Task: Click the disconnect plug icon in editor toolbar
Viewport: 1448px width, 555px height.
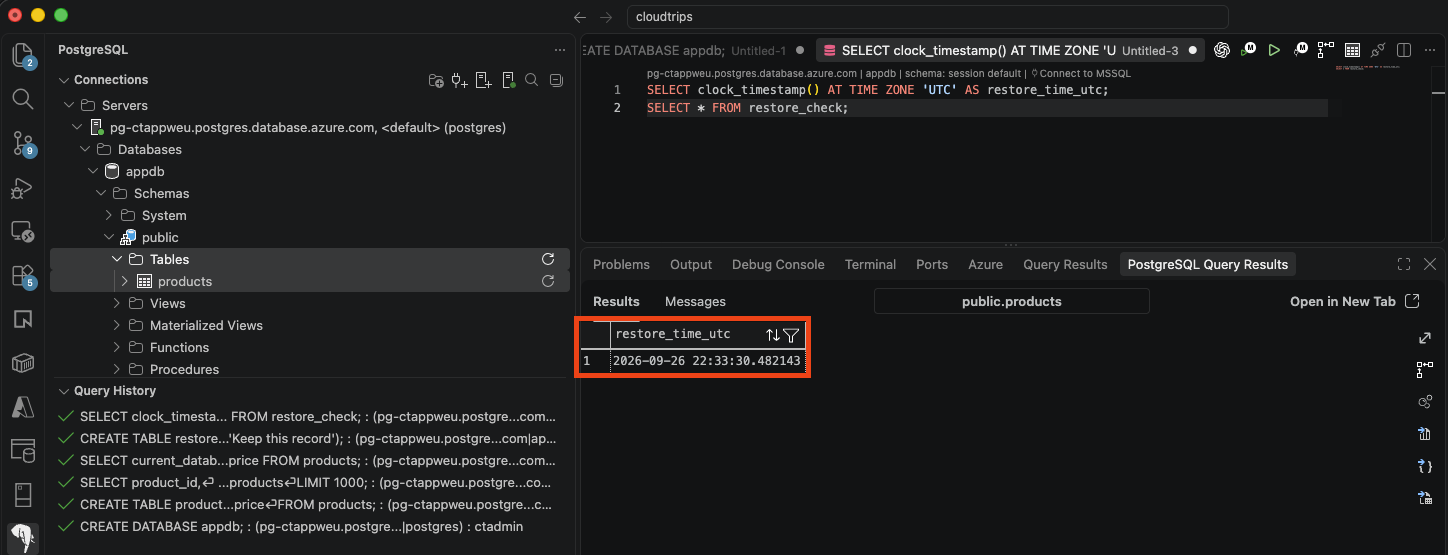Action: pyautogui.click(x=1378, y=50)
